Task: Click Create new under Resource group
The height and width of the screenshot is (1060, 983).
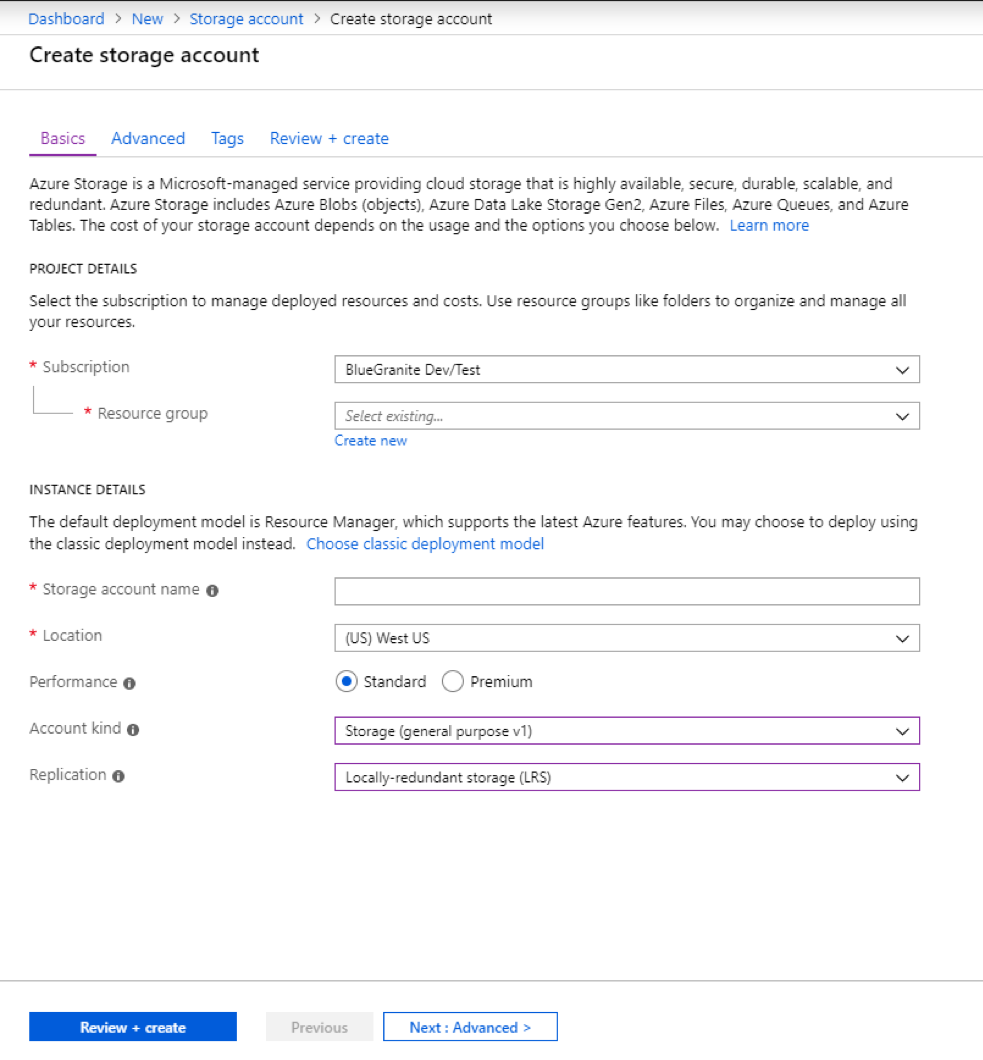Action: (x=371, y=440)
